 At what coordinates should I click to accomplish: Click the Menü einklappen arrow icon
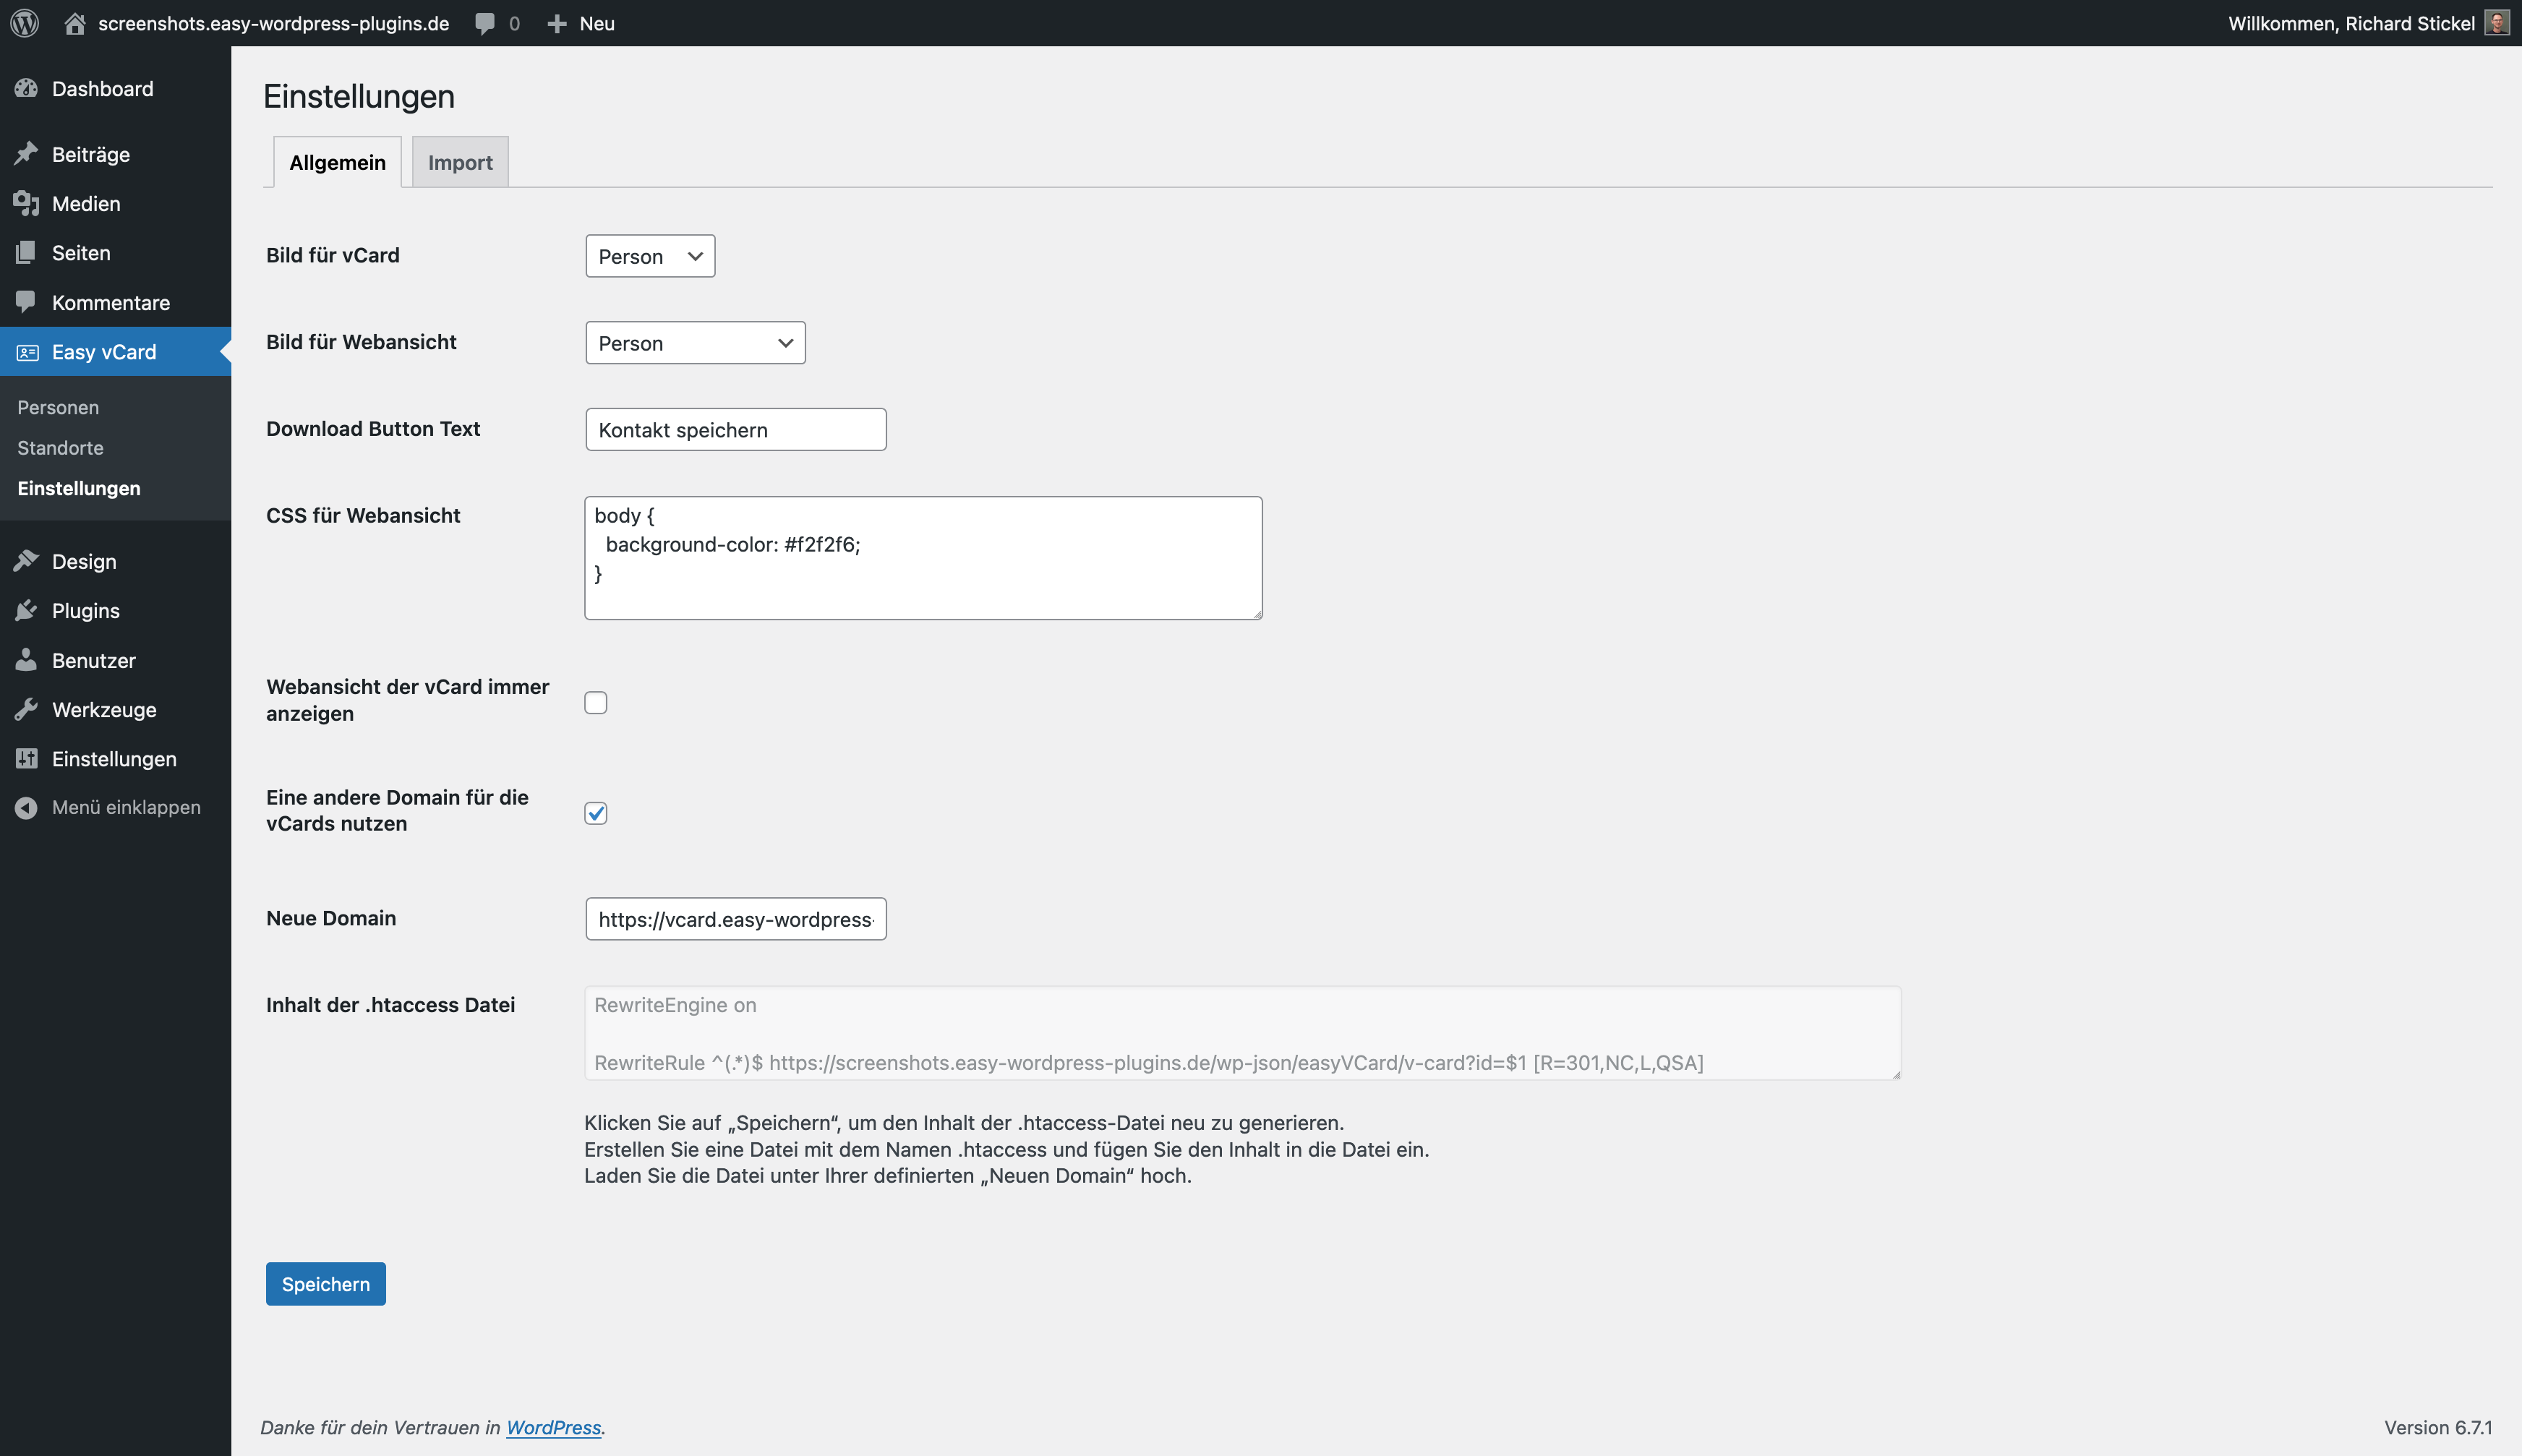coord(27,807)
